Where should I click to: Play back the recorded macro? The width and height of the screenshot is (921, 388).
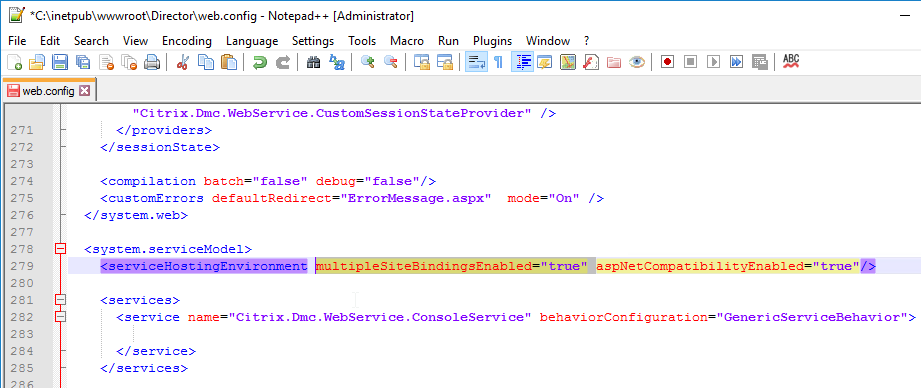[713, 62]
